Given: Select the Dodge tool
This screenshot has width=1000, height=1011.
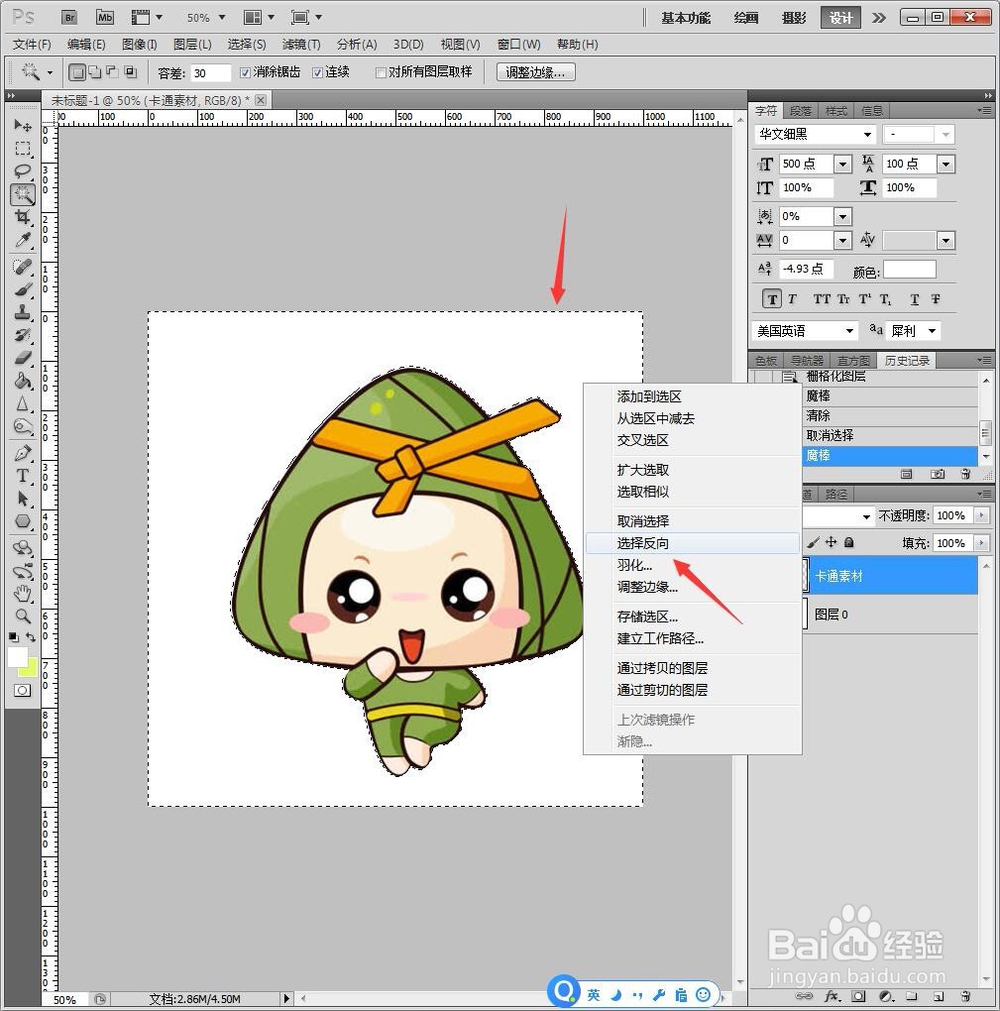Looking at the screenshot, I should pos(23,427).
